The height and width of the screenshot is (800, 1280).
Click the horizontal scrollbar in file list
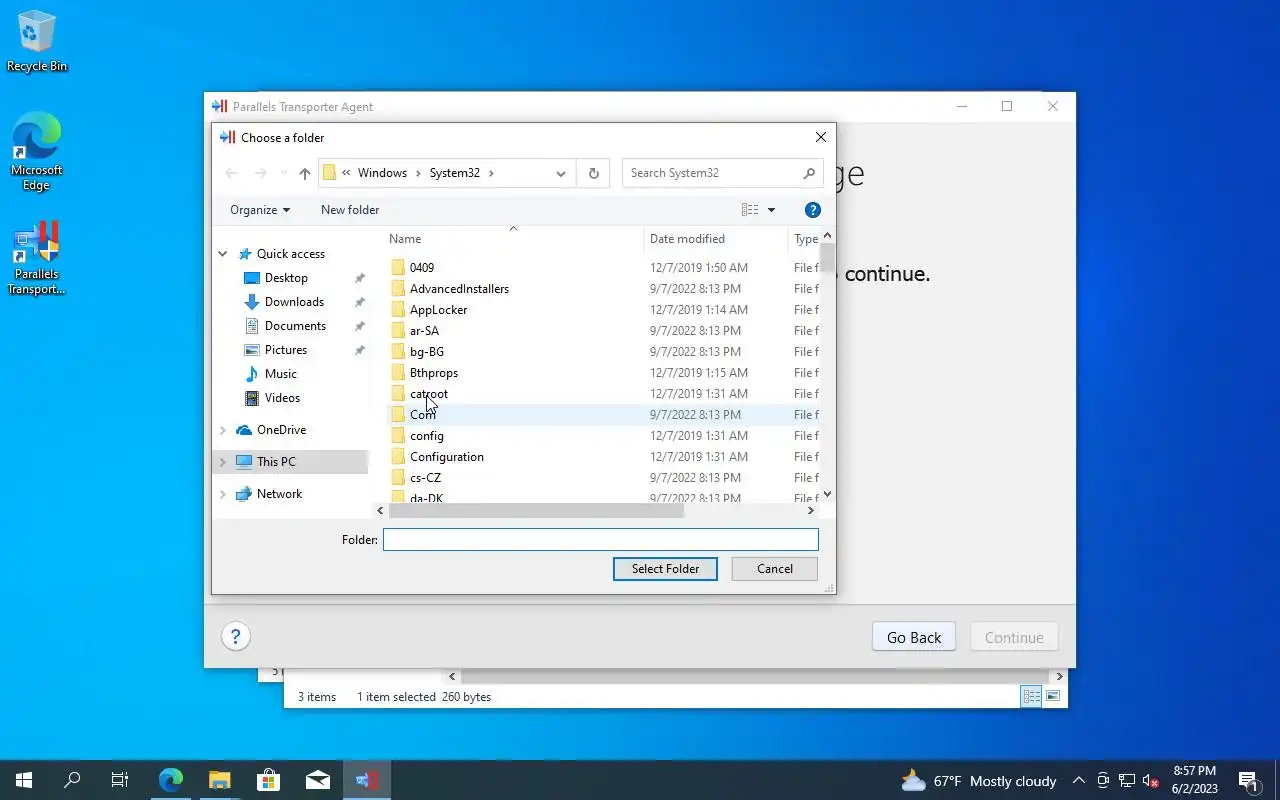pos(536,510)
